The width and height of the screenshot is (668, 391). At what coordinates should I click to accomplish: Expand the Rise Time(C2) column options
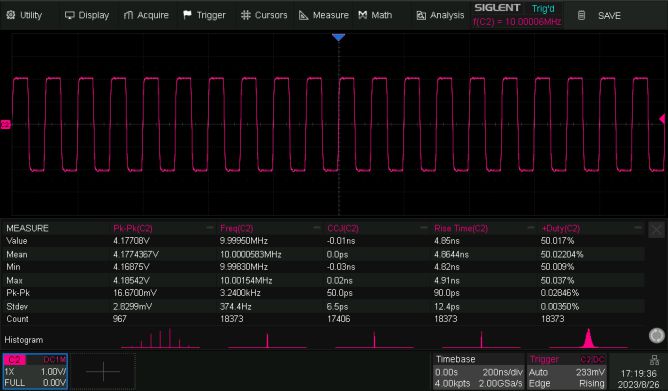tap(530, 228)
